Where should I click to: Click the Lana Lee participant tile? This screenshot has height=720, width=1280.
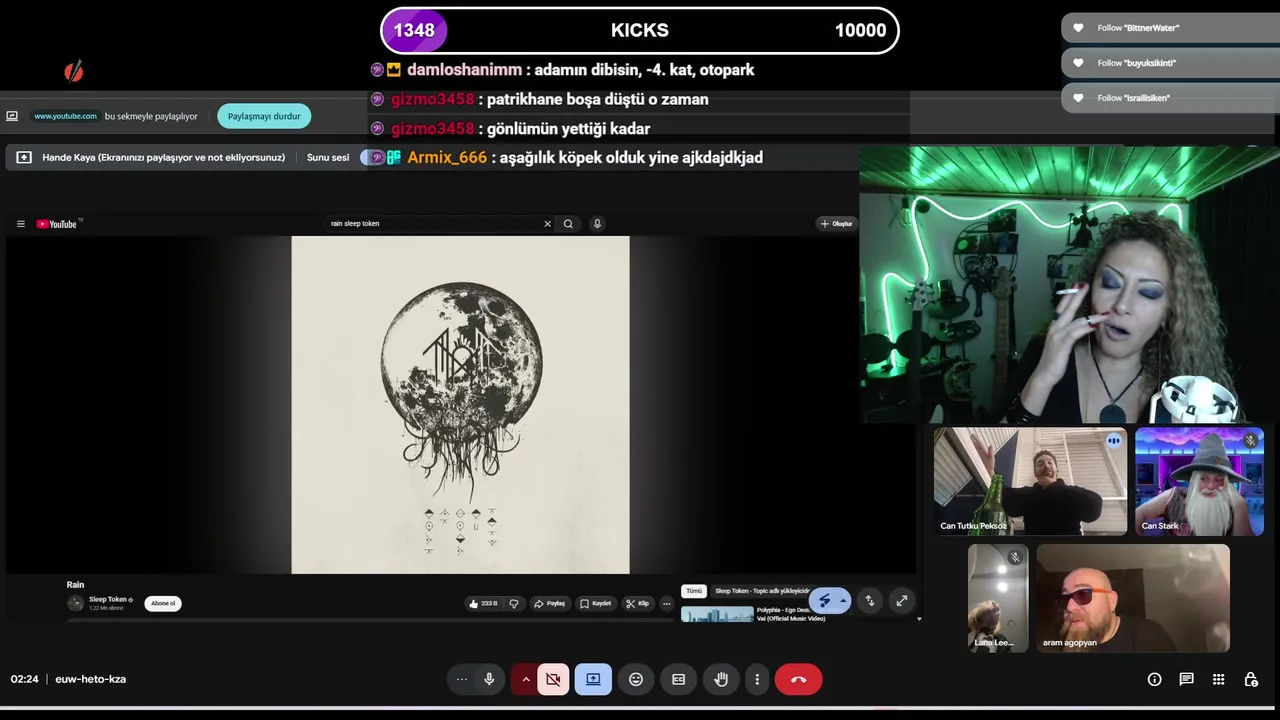998,598
